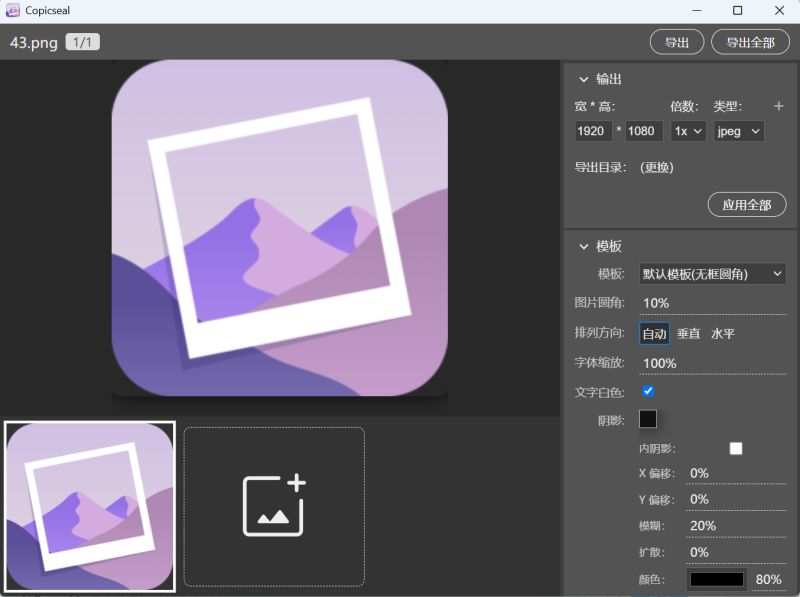Select 垂直 vertical arrangement direction
This screenshot has height=597, width=800.
pos(688,334)
